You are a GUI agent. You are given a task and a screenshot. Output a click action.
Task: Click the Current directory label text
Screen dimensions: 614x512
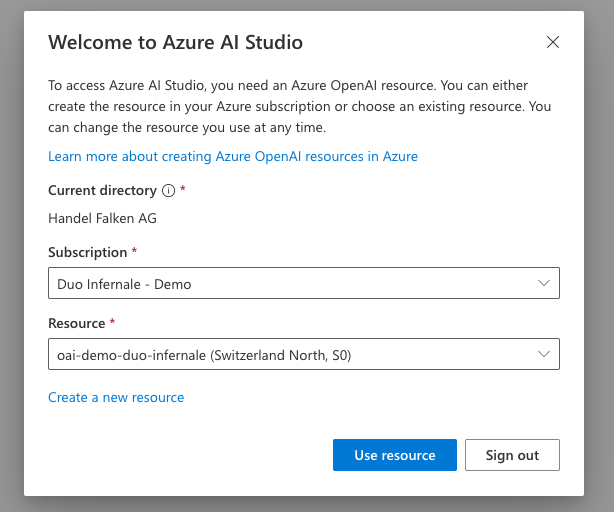[x=103, y=190]
